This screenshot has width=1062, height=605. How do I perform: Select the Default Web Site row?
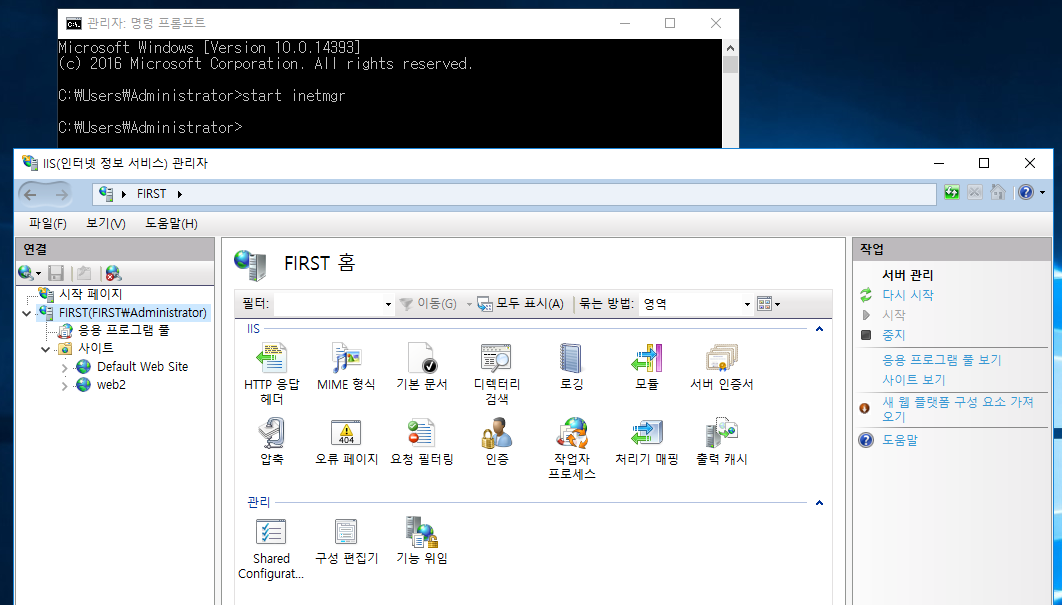tap(142, 367)
